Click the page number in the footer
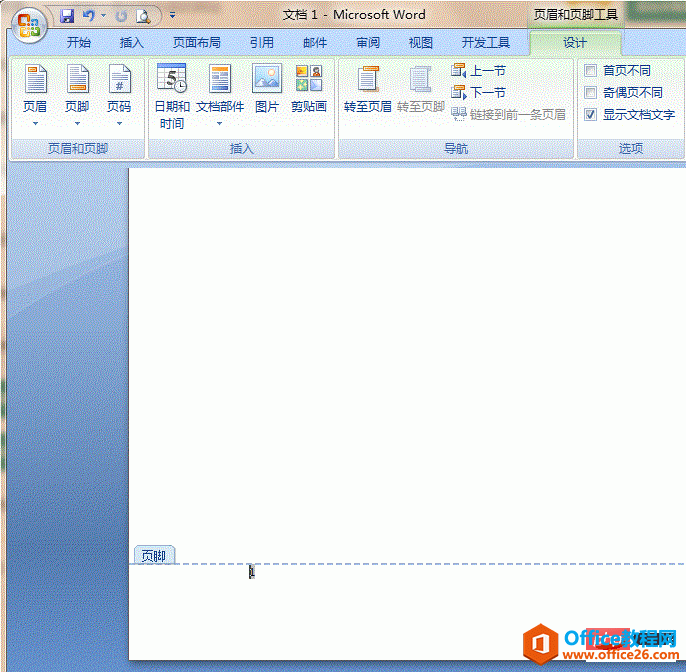This screenshot has height=672, width=686. (x=252, y=572)
